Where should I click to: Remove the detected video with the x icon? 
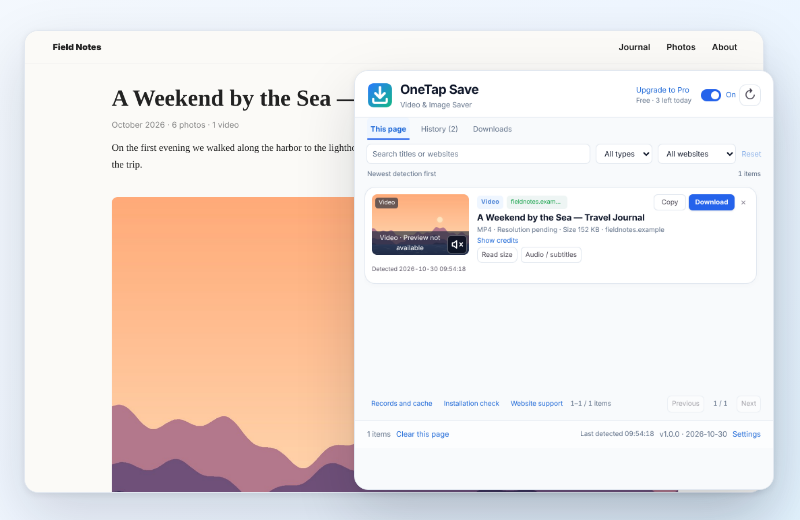[743, 203]
